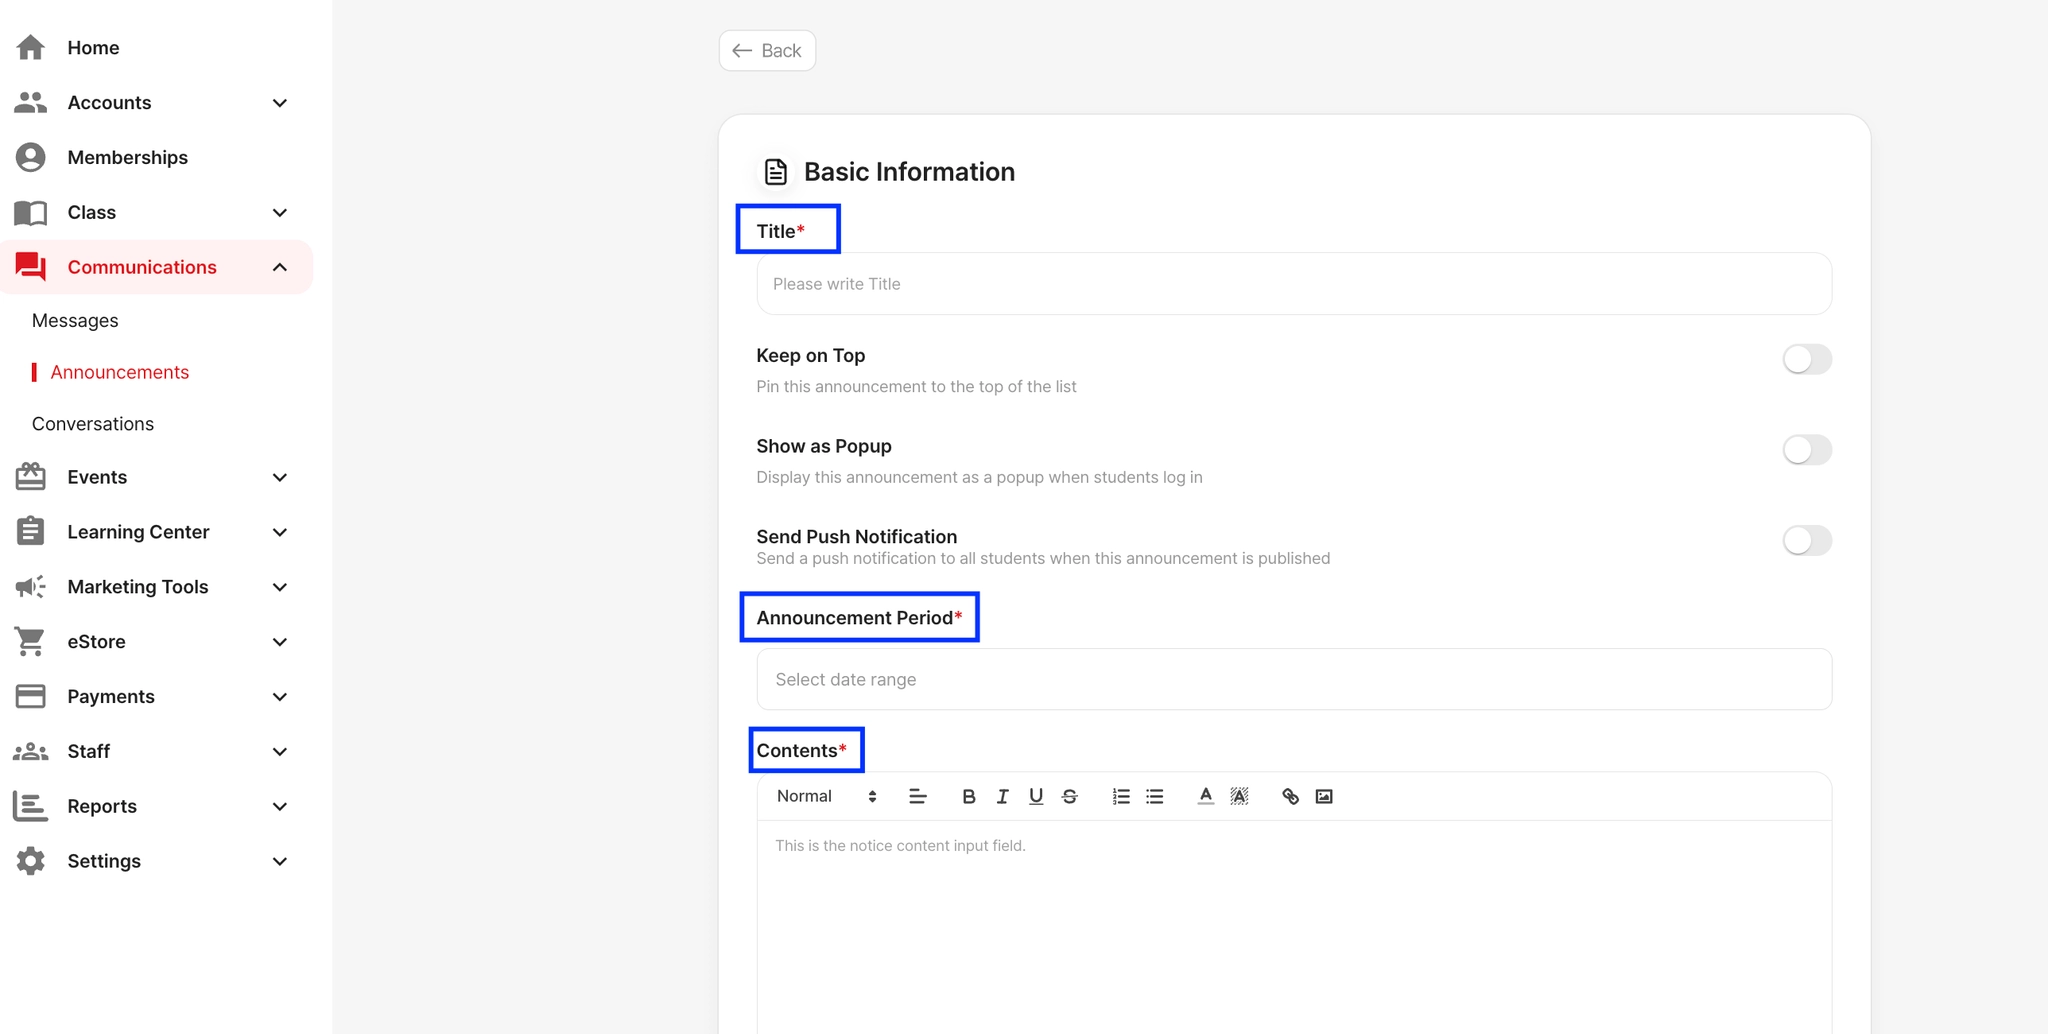The height and width of the screenshot is (1034, 2048).
Task: Click the Title input field
Action: [1294, 284]
